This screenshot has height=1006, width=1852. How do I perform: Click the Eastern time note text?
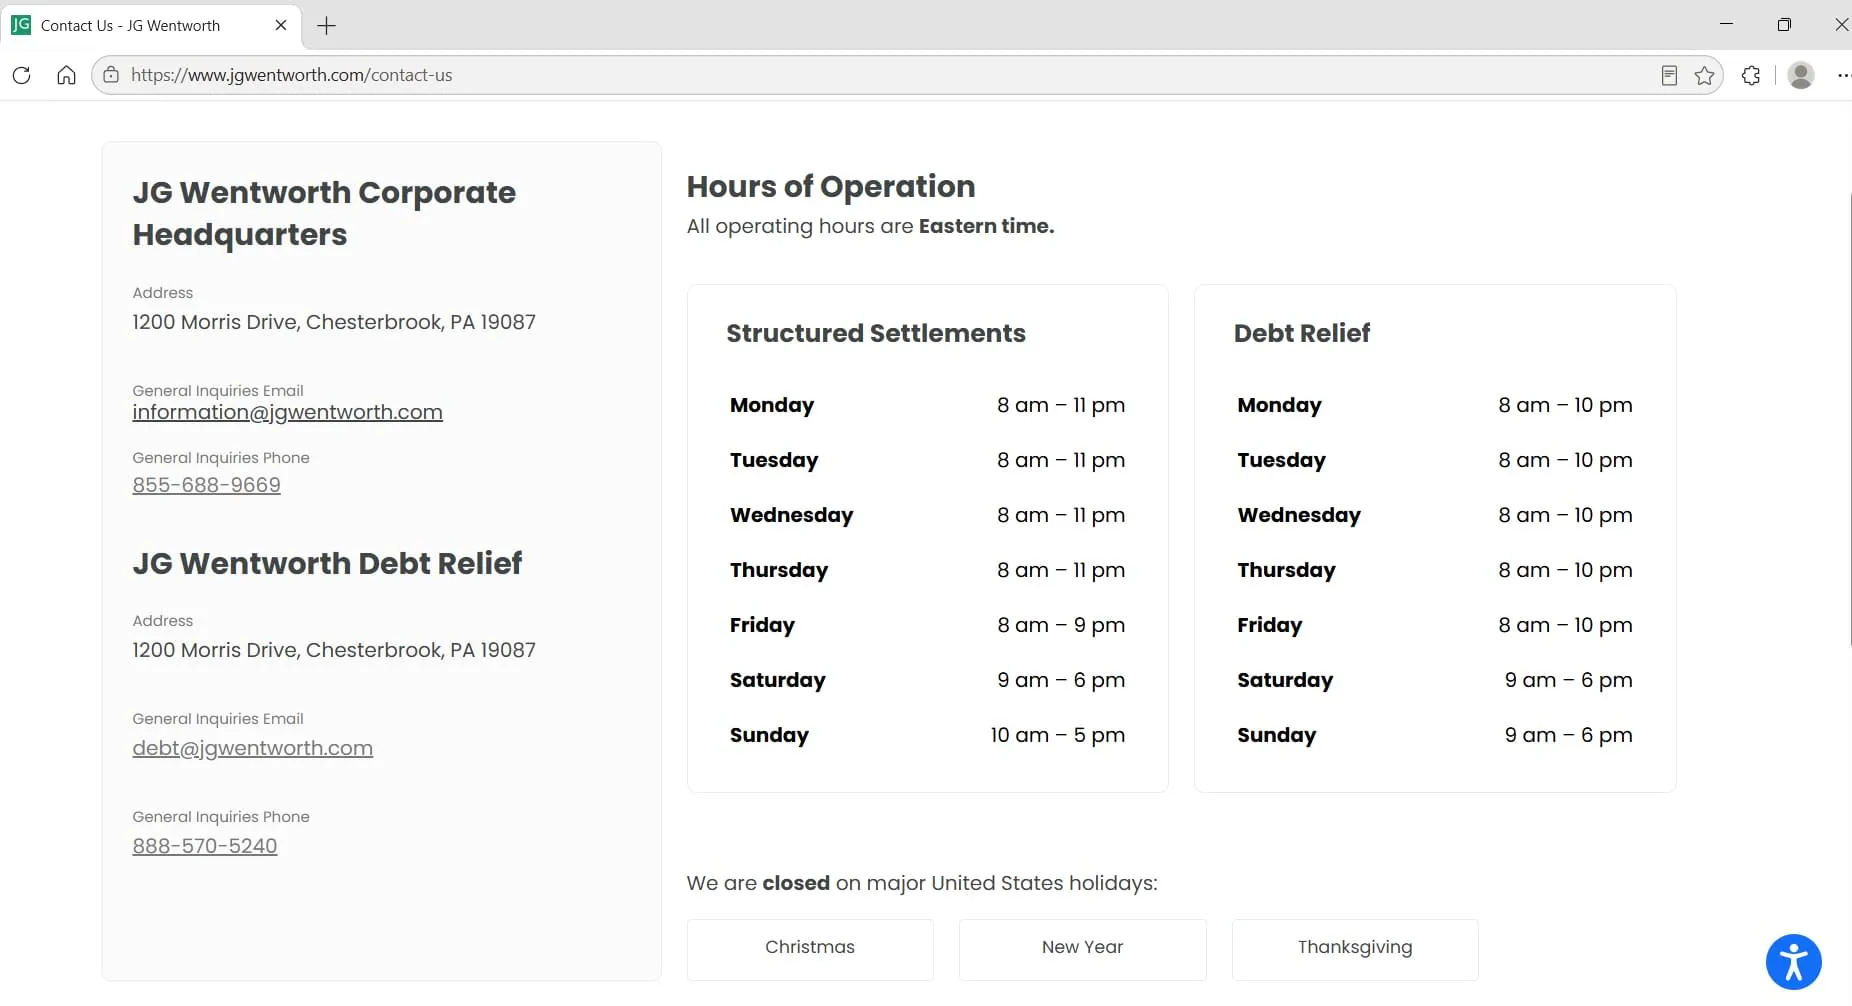(x=870, y=226)
